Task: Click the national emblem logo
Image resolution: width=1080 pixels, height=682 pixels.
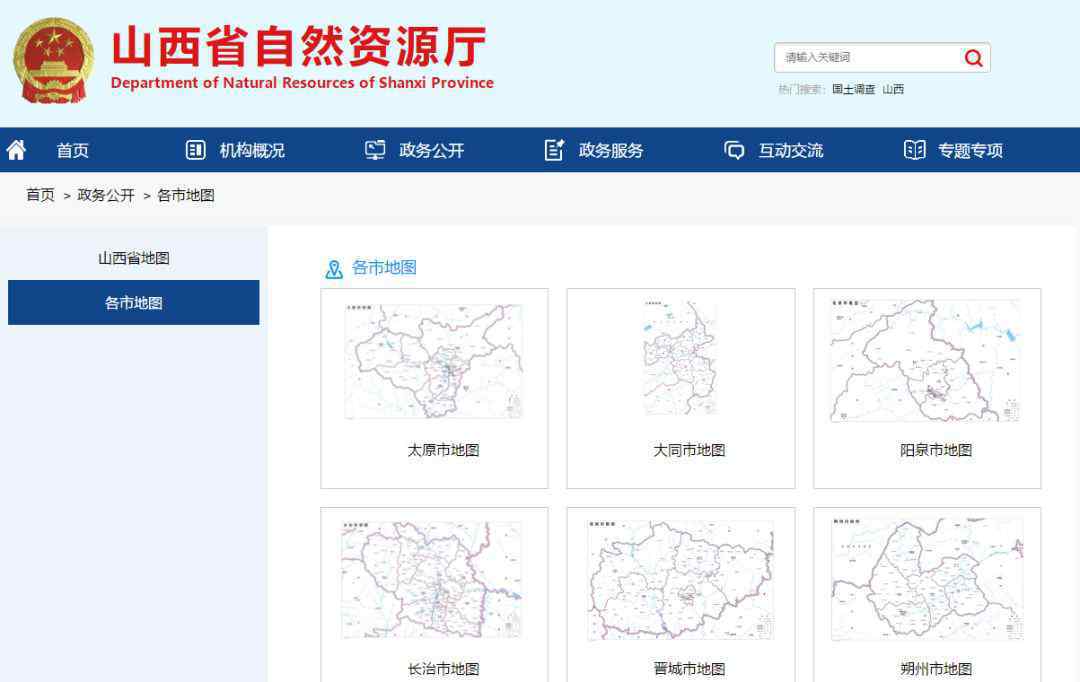Action: pos(52,60)
